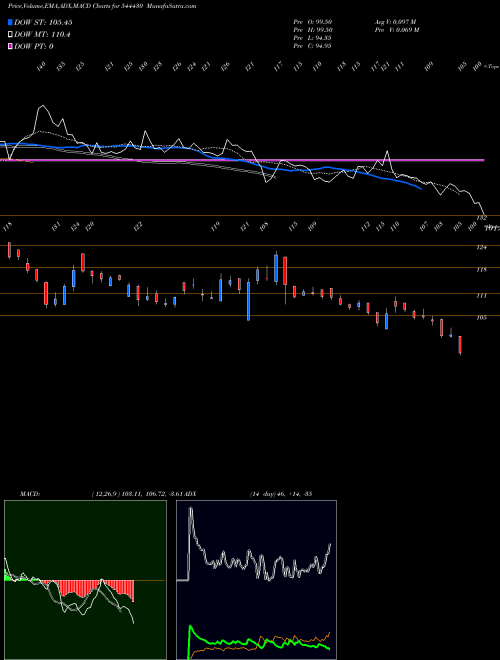This screenshot has height=660, width=500.
Task: Click the chart title text at top
Action: click(102, 6)
